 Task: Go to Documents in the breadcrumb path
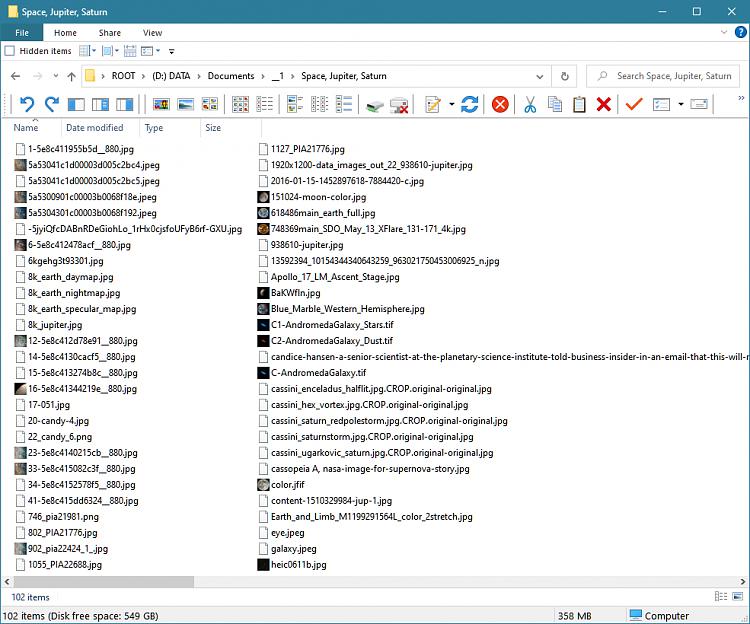(231, 76)
